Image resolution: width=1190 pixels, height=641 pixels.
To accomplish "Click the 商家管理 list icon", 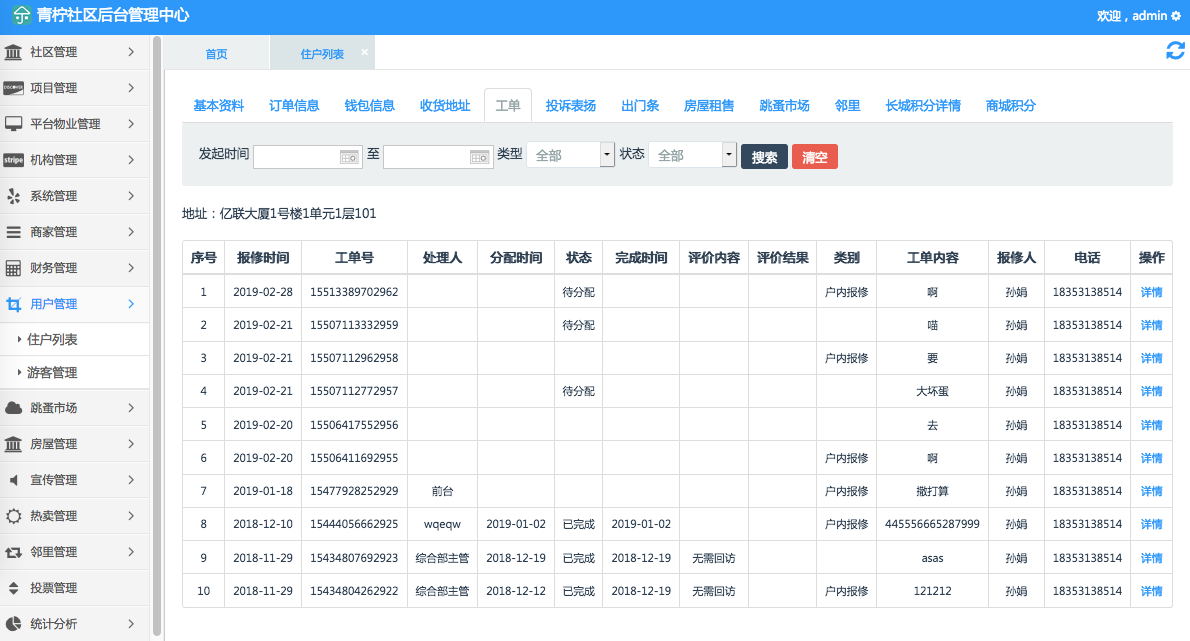I will click(13, 232).
